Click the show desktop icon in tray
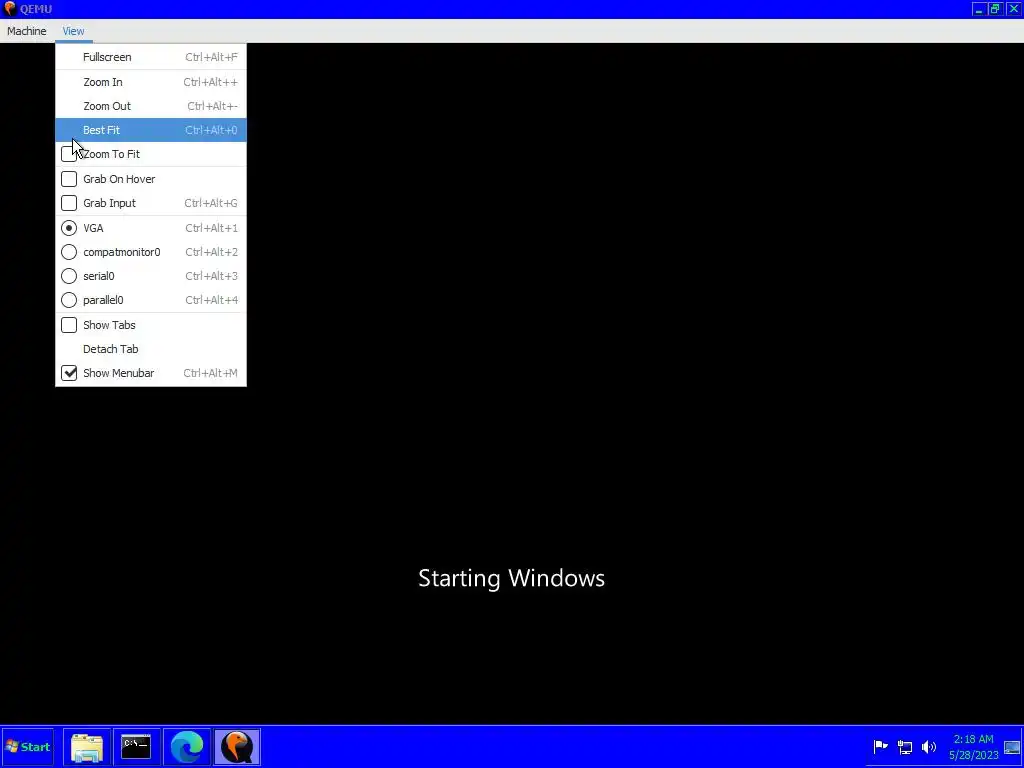Image resolution: width=1024 pixels, height=768 pixels. (x=1012, y=747)
